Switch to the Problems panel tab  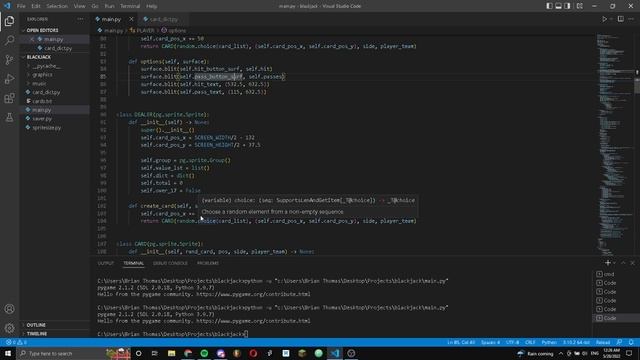click(208, 263)
